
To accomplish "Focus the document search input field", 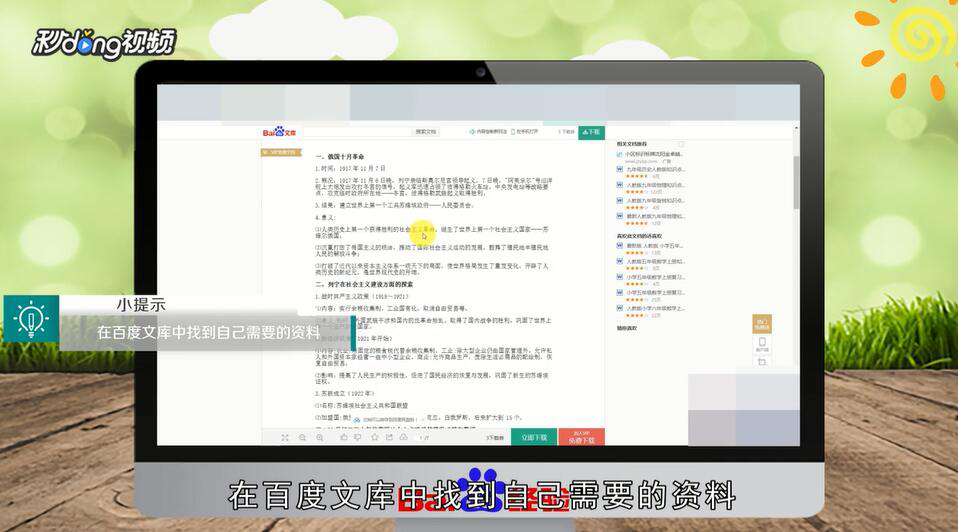I will [357, 132].
